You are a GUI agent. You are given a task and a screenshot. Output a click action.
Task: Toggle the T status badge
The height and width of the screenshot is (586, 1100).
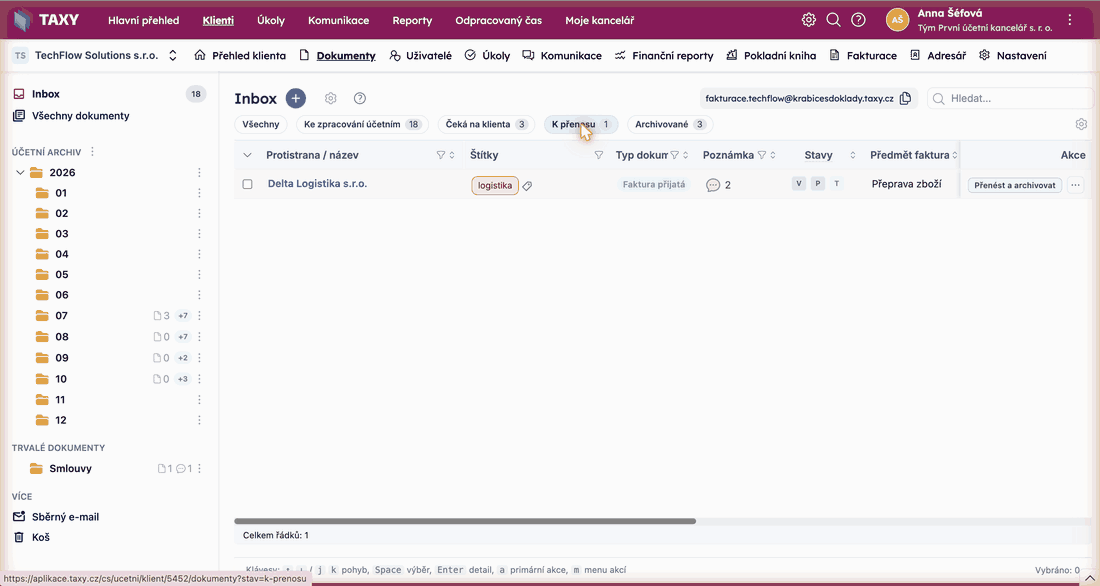(836, 184)
